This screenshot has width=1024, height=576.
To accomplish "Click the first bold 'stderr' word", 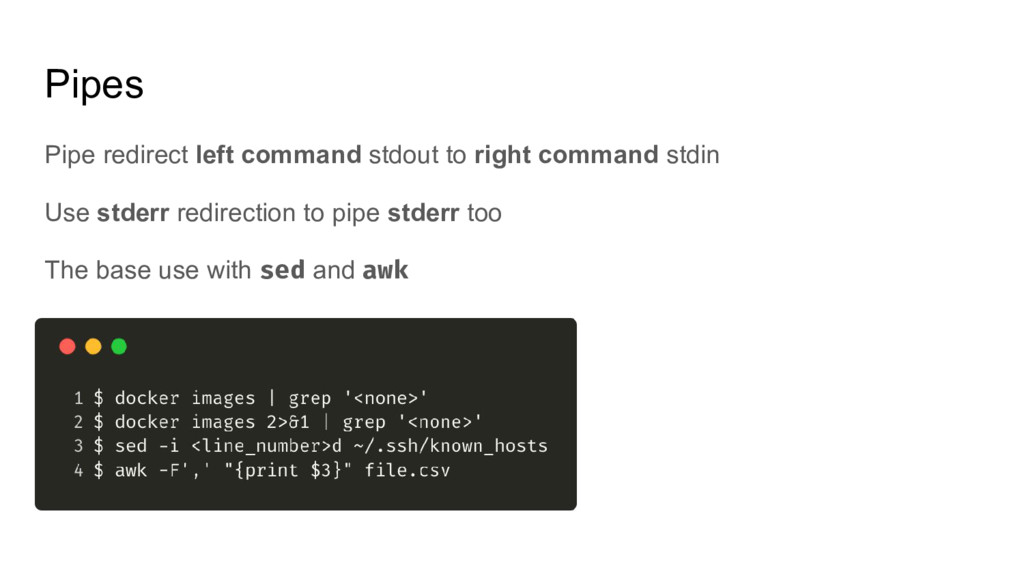I will 133,213.
